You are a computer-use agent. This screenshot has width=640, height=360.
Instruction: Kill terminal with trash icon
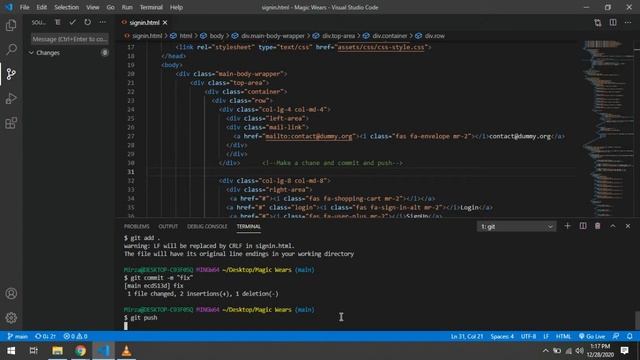[598, 226]
